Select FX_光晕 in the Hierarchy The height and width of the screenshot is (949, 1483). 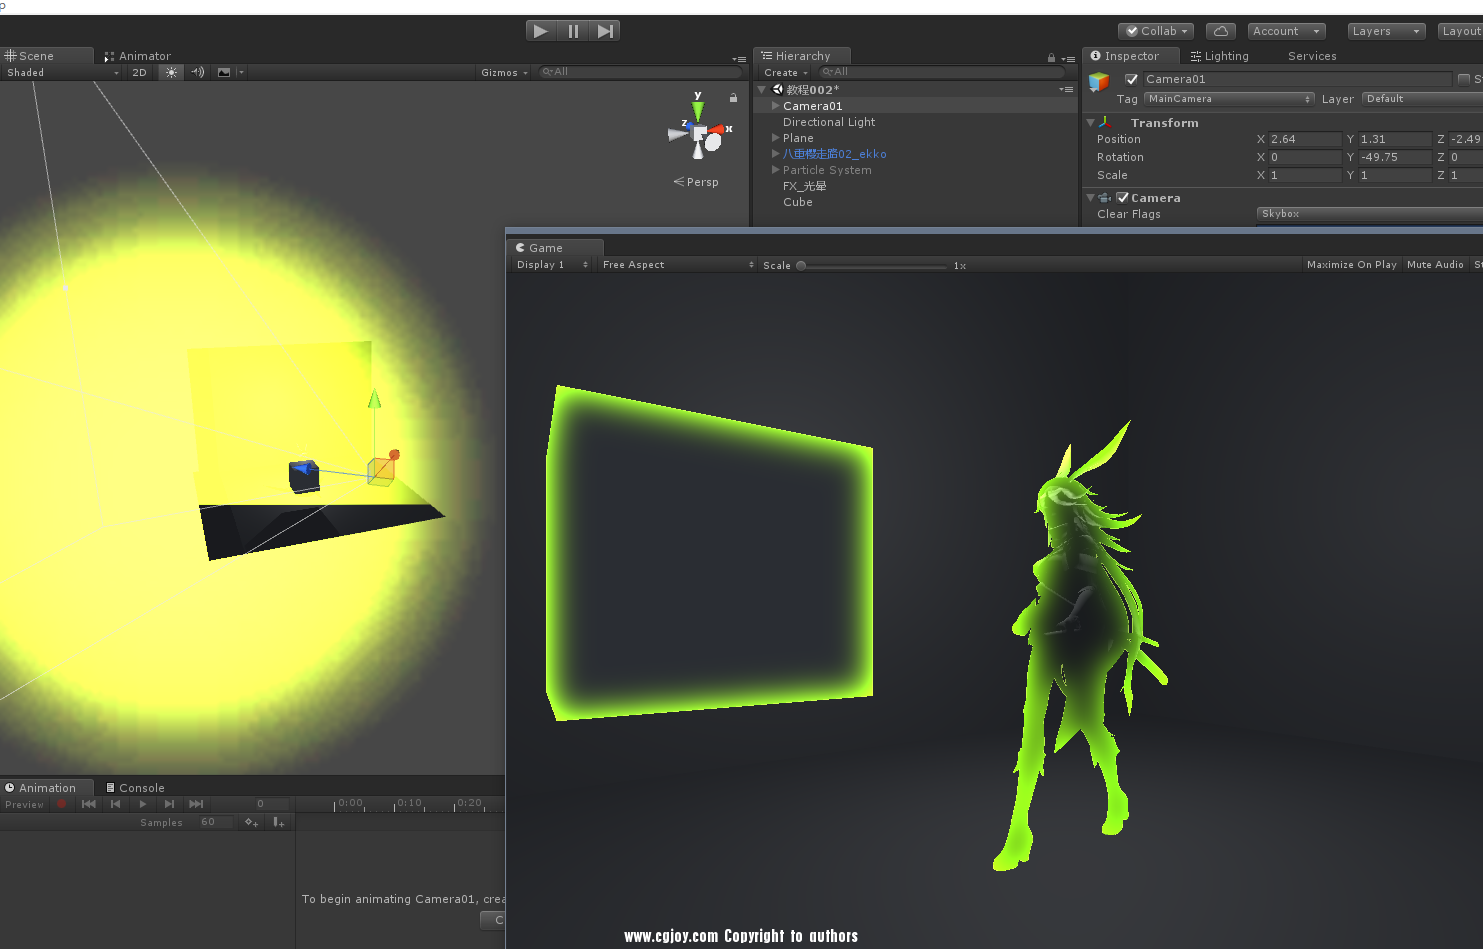(x=804, y=186)
